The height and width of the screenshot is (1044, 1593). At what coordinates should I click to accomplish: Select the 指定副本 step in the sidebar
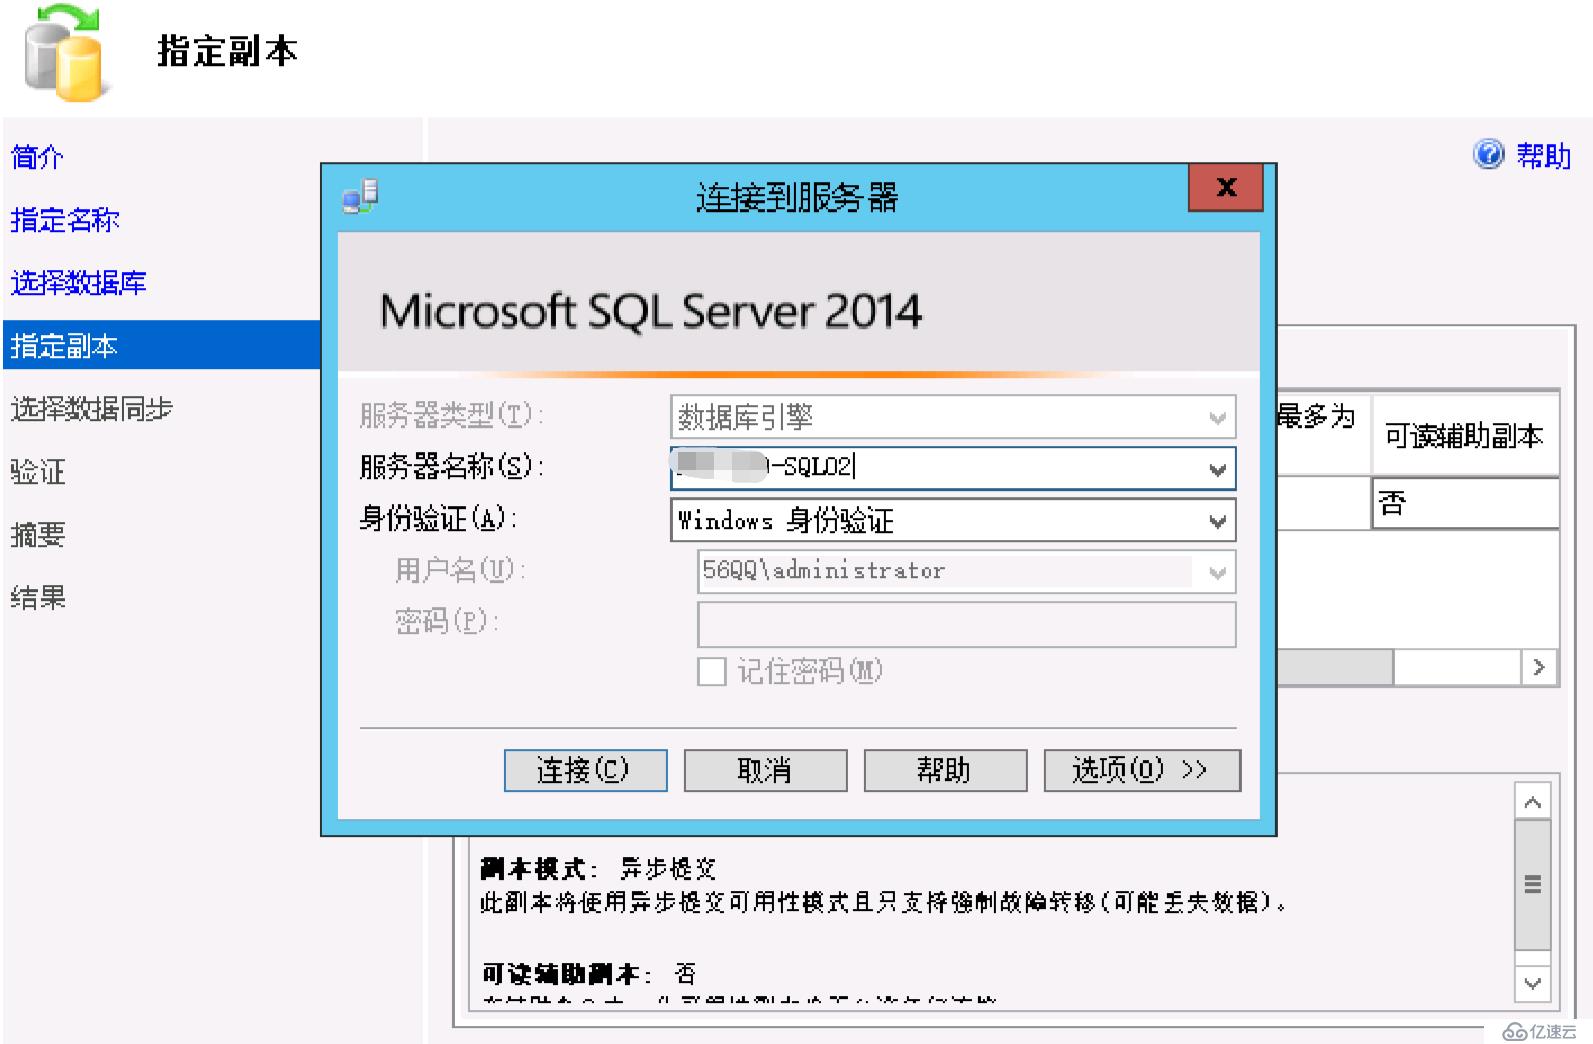[x=161, y=345]
